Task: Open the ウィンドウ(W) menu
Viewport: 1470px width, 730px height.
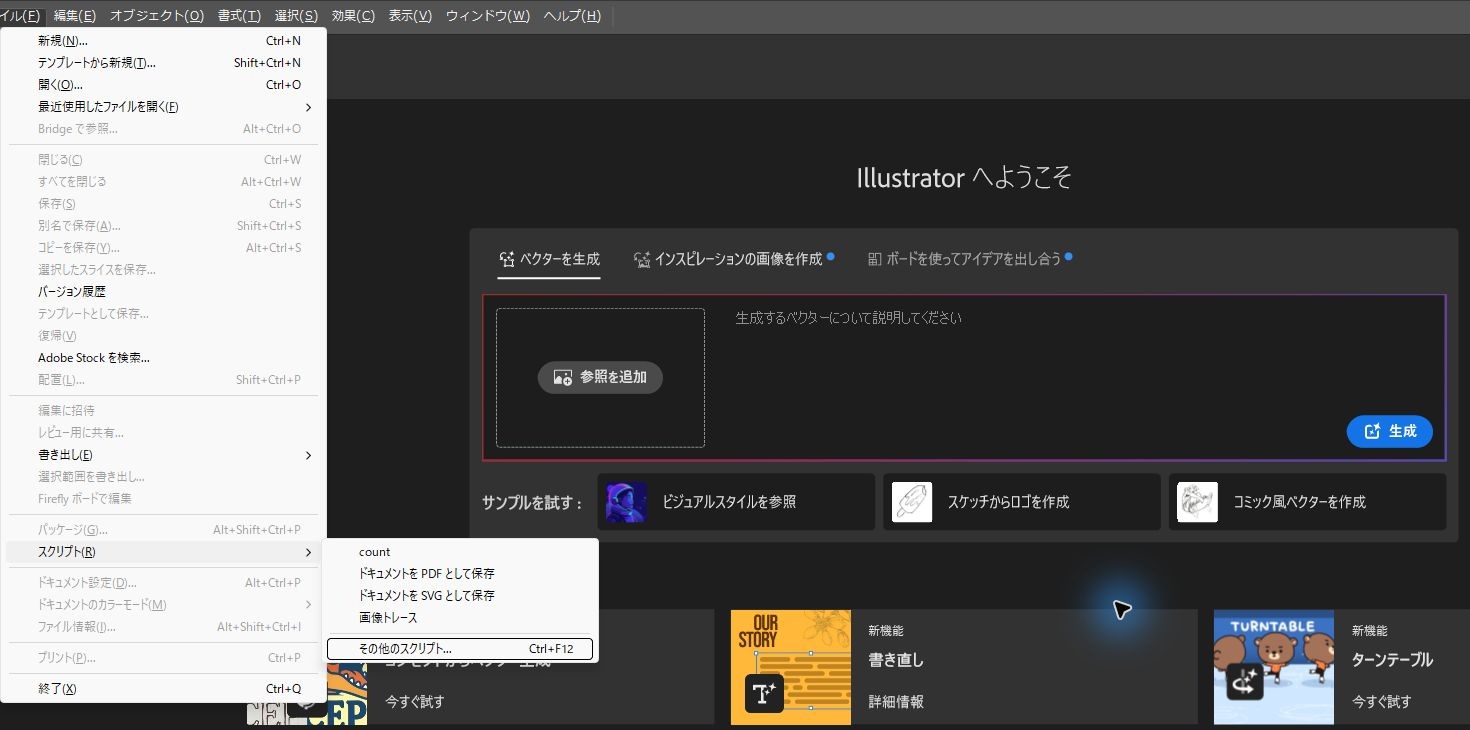Action: point(488,16)
